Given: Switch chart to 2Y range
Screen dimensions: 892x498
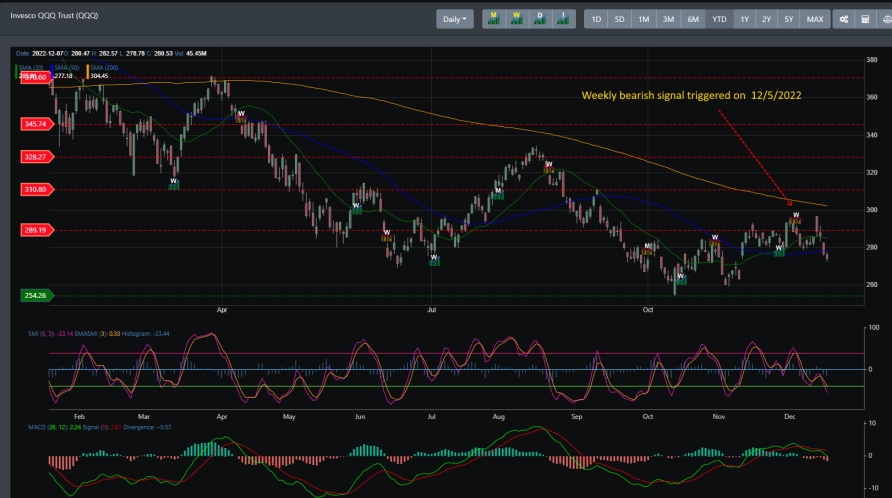Looking at the screenshot, I should 766,19.
